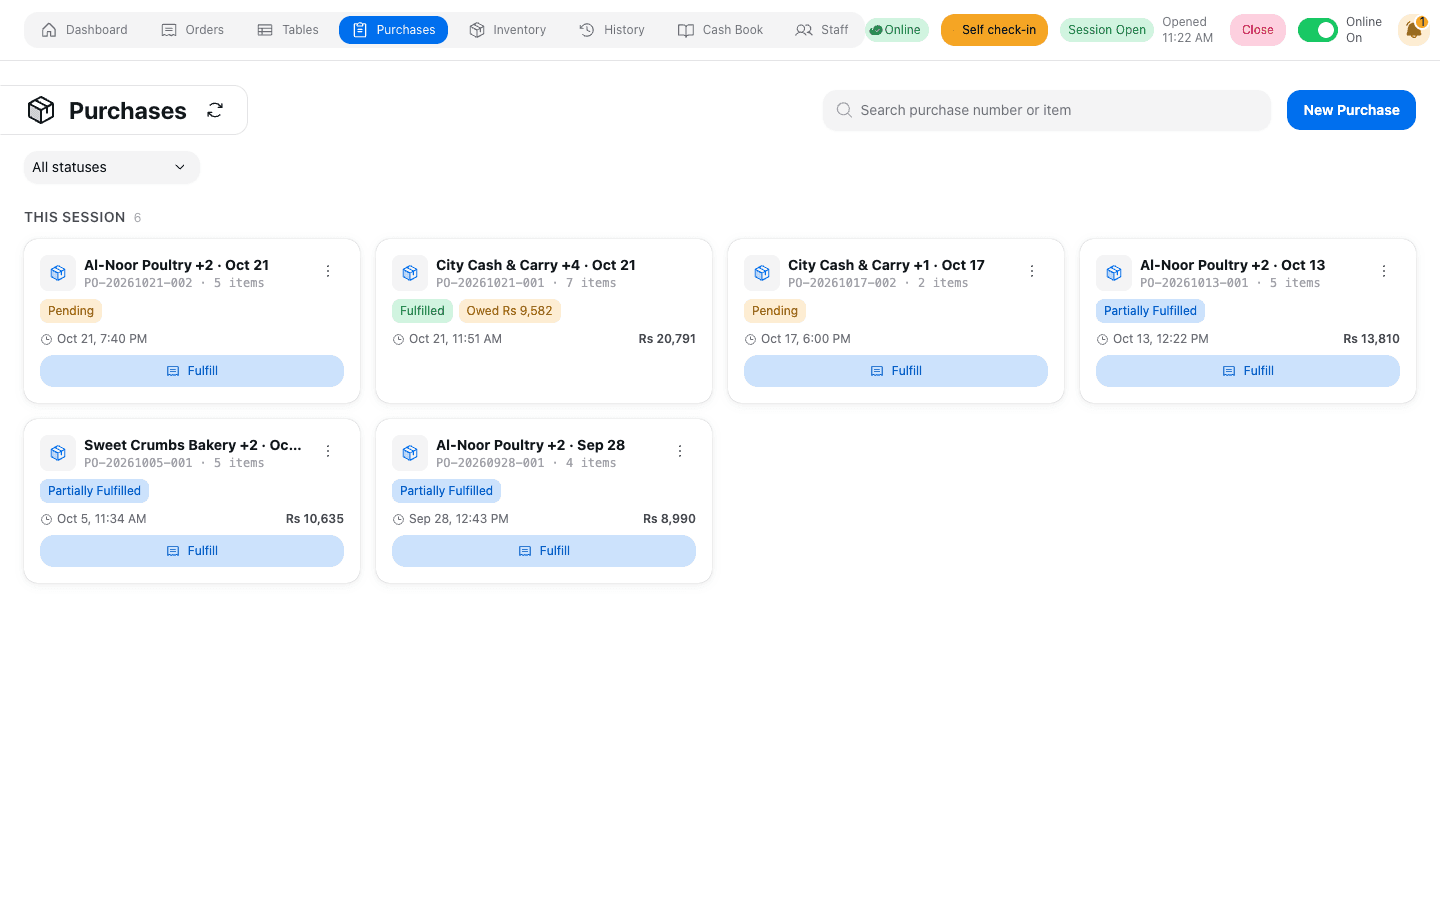This screenshot has height=900, width=1440.
Task: Click Pending badge on PO-20261017-002
Action: pyautogui.click(x=775, y=311)
